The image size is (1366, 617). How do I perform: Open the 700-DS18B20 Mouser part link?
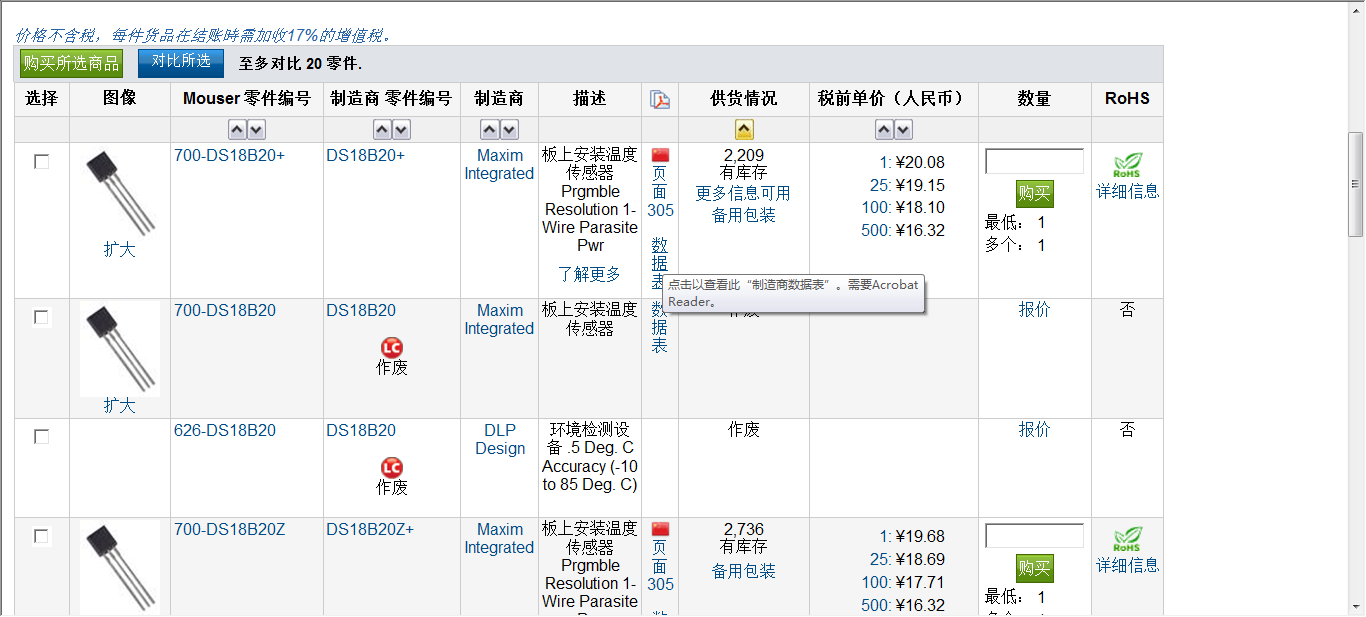coord(225,310)
